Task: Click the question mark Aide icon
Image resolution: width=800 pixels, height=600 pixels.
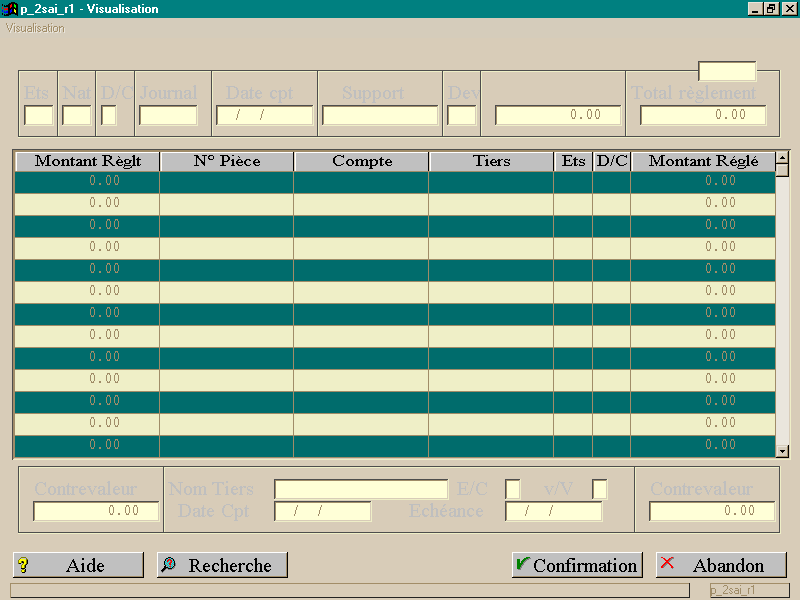Action: click(x=23, y=565)
